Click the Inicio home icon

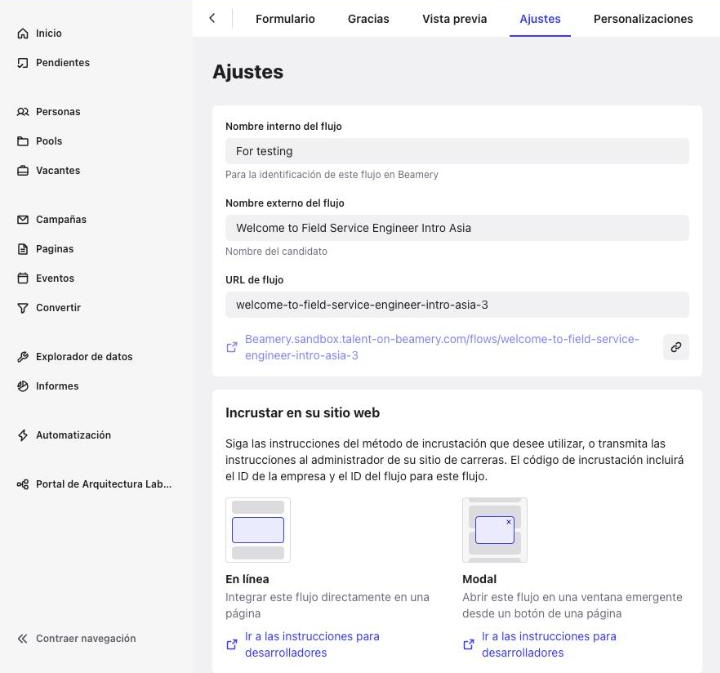click(22, 34)
